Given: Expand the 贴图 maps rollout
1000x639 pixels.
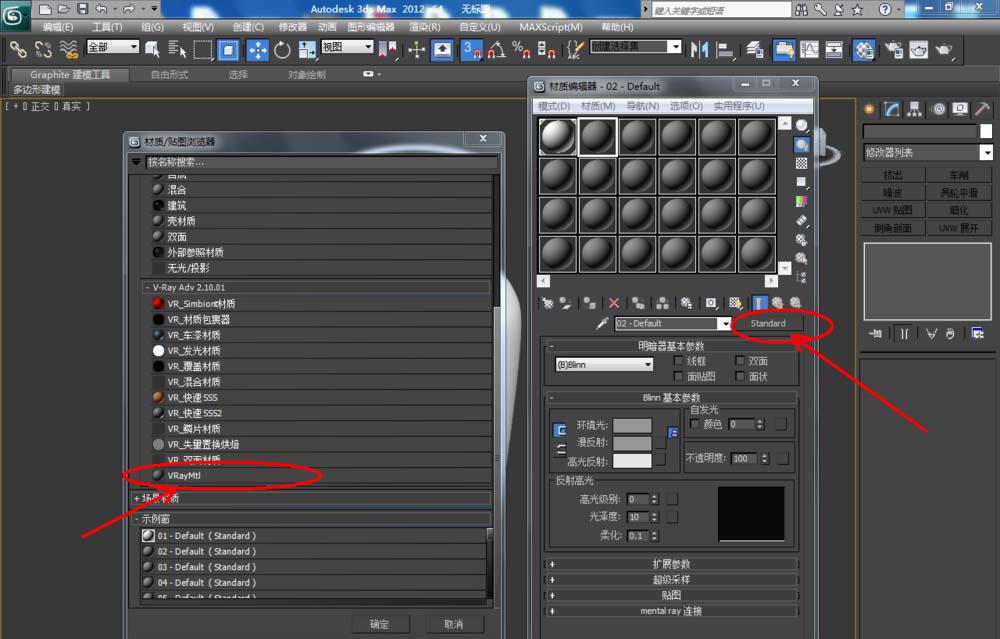Looking at the screenshot, I should coord(671,595).
